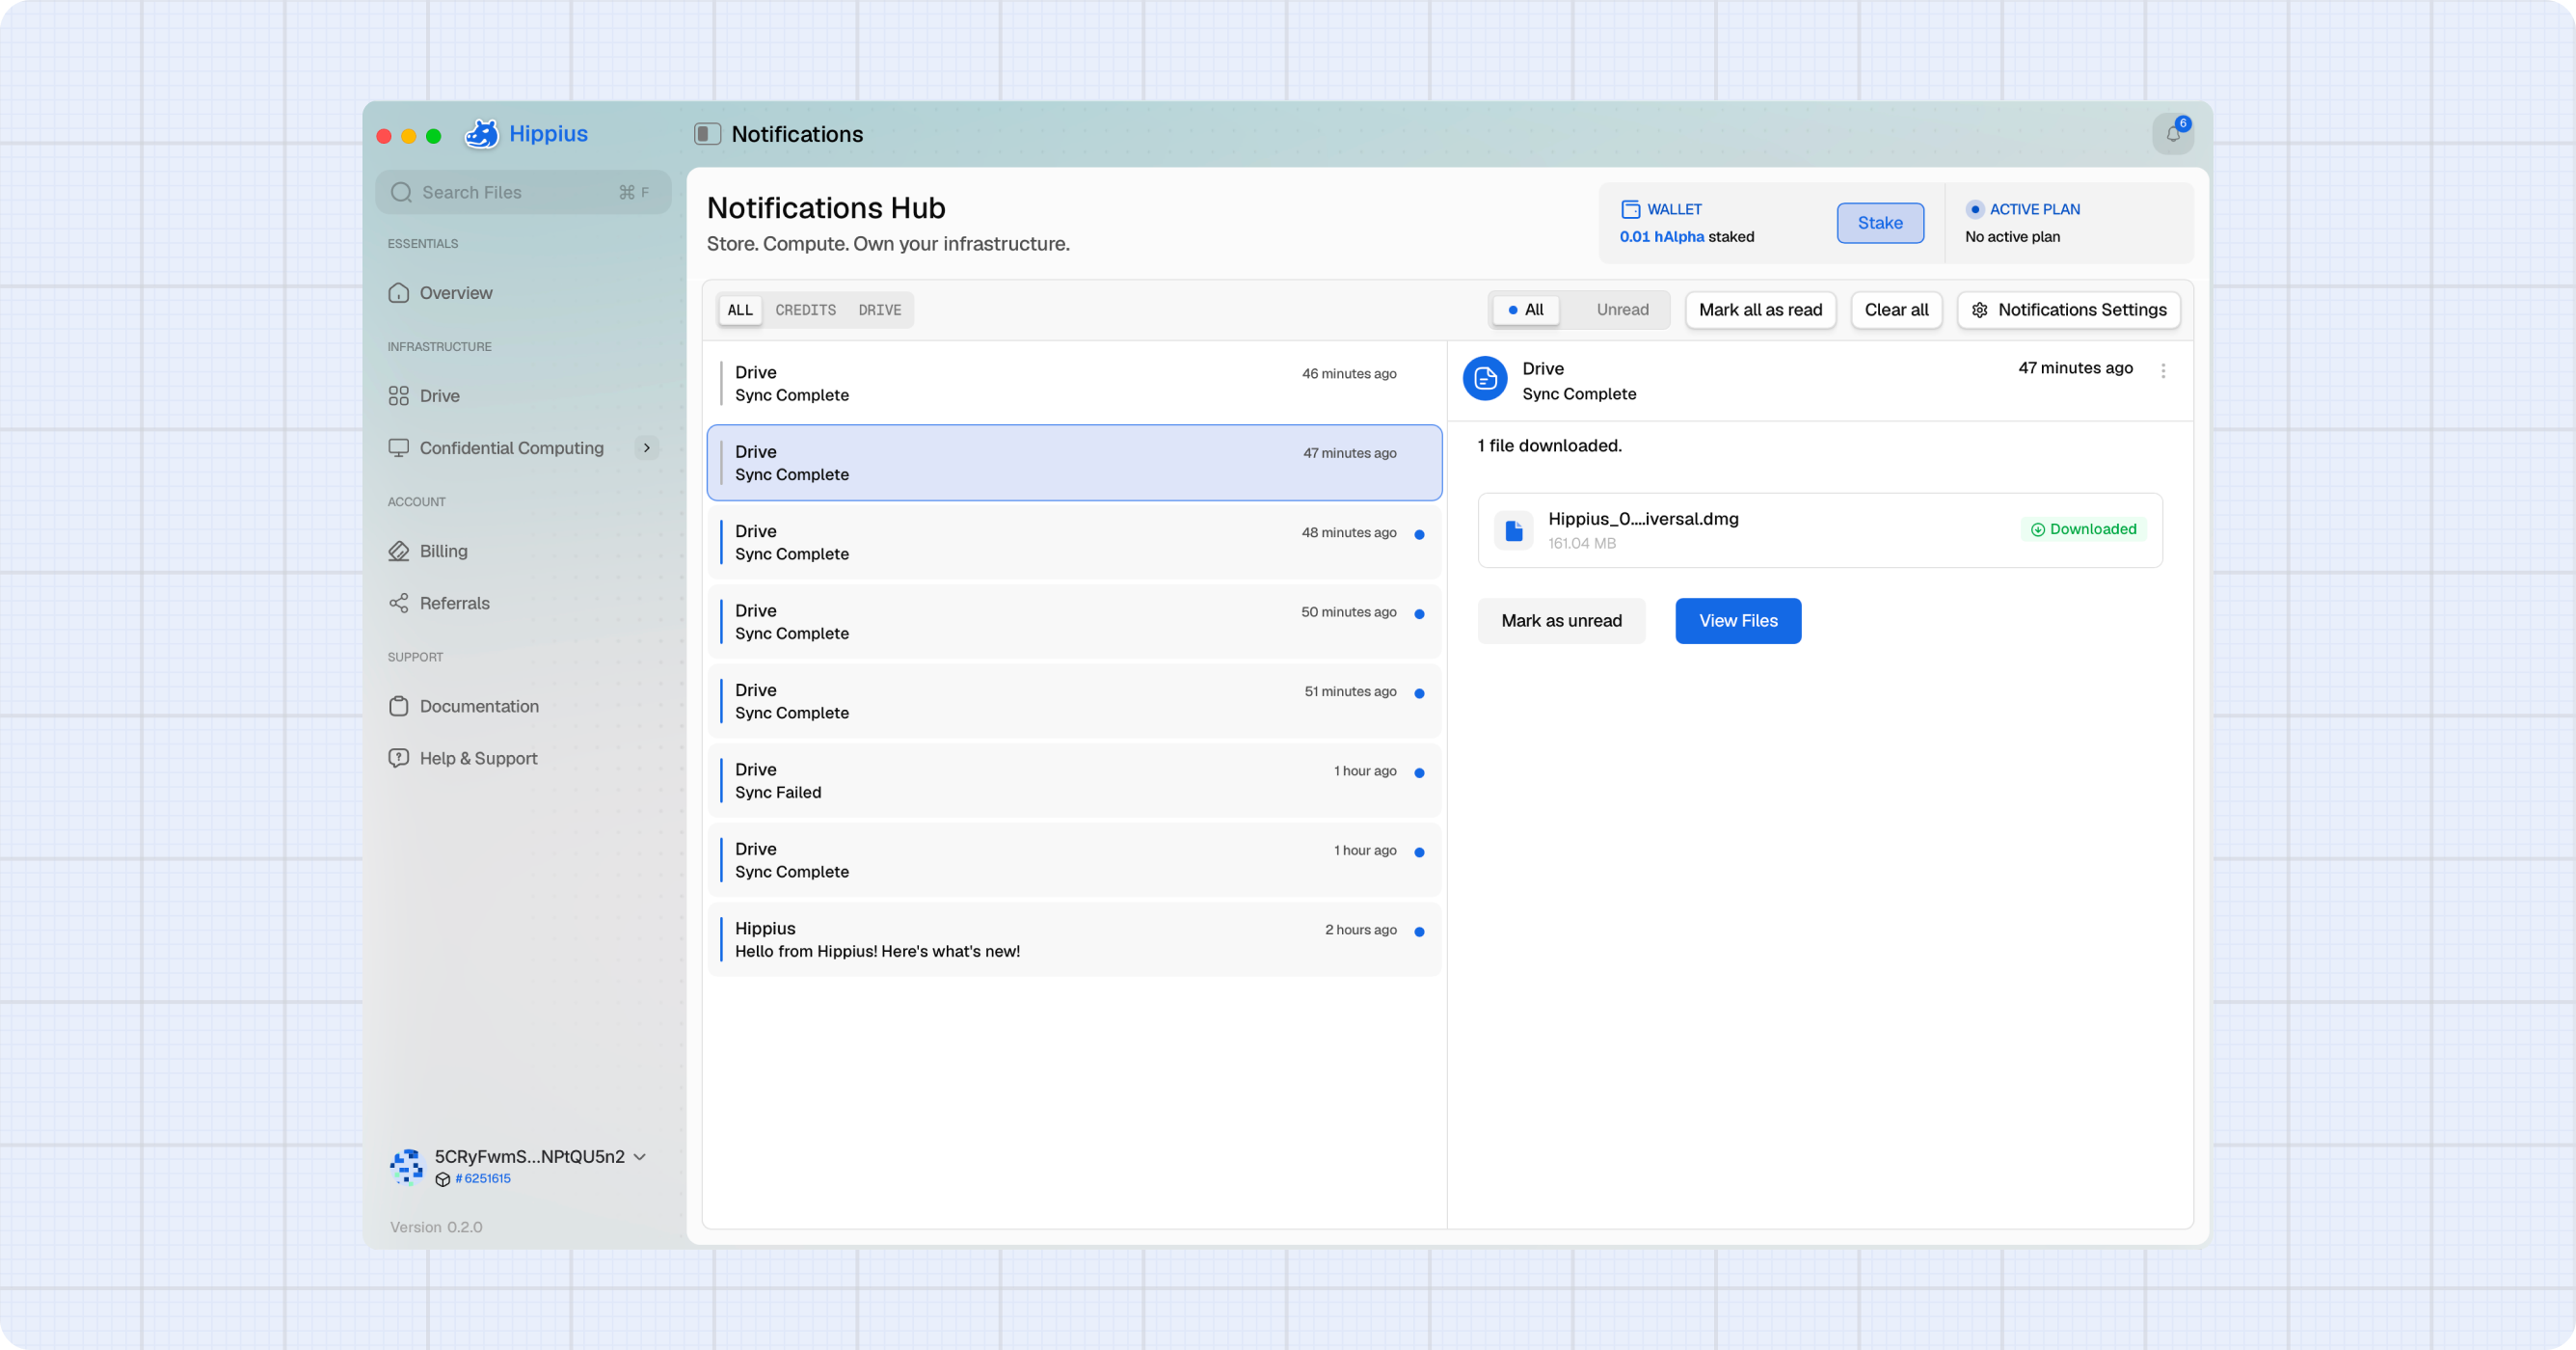Viewport: 2576px width, 1350px height.
Task: Switch to the DRIVE tab
Action: click(880, 310)
